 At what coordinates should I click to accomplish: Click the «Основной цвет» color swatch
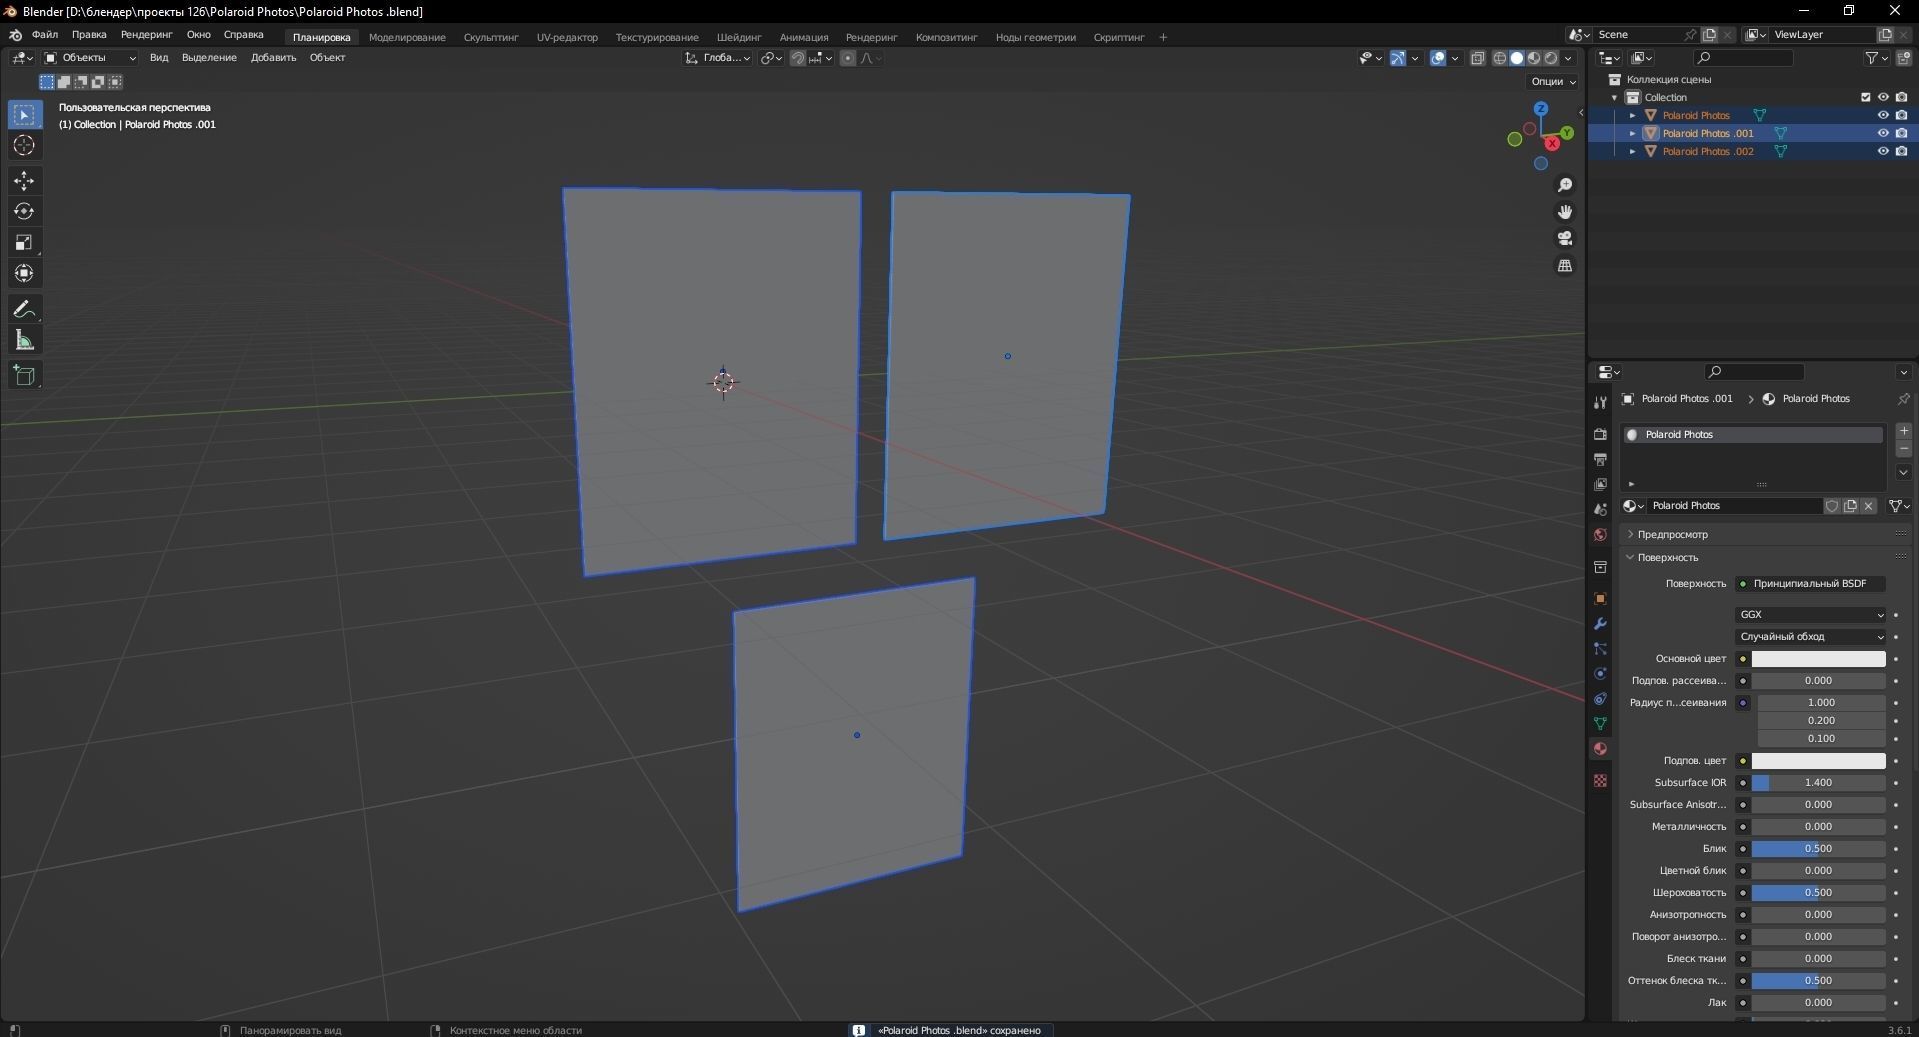pos(1818,659)
